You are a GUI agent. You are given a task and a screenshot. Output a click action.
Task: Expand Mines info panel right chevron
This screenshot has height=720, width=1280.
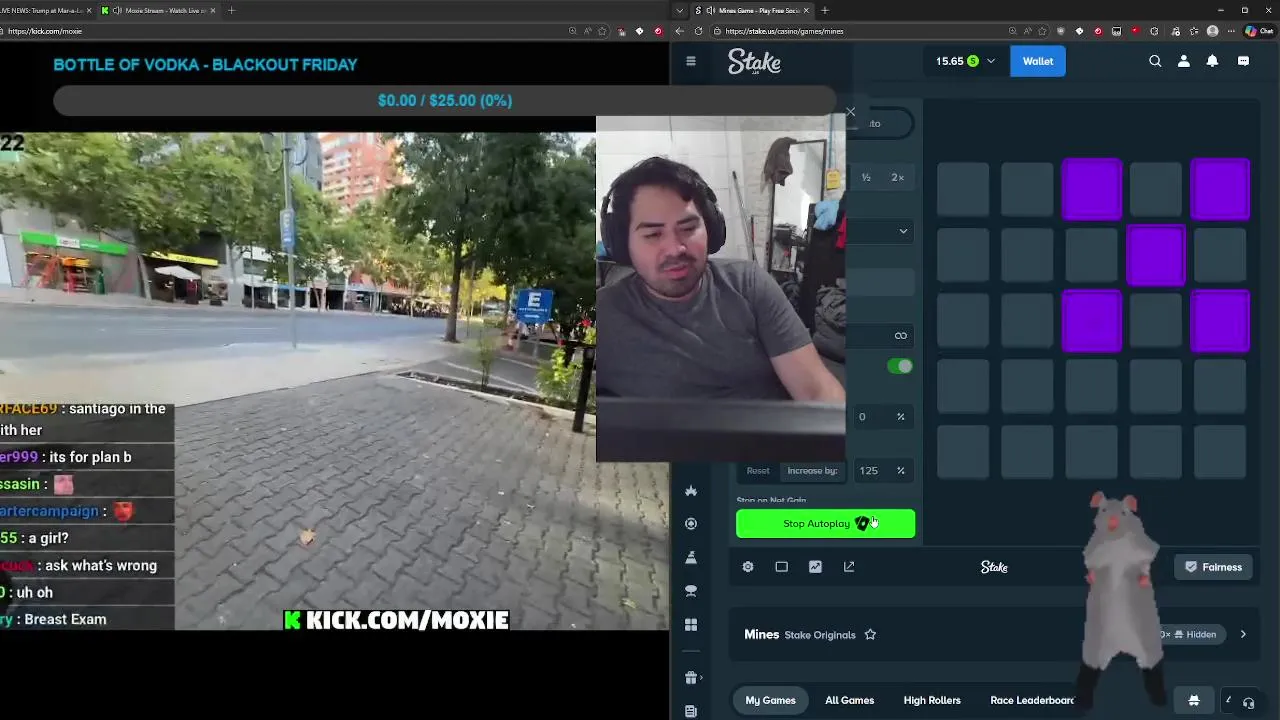tap(1243, 634)
